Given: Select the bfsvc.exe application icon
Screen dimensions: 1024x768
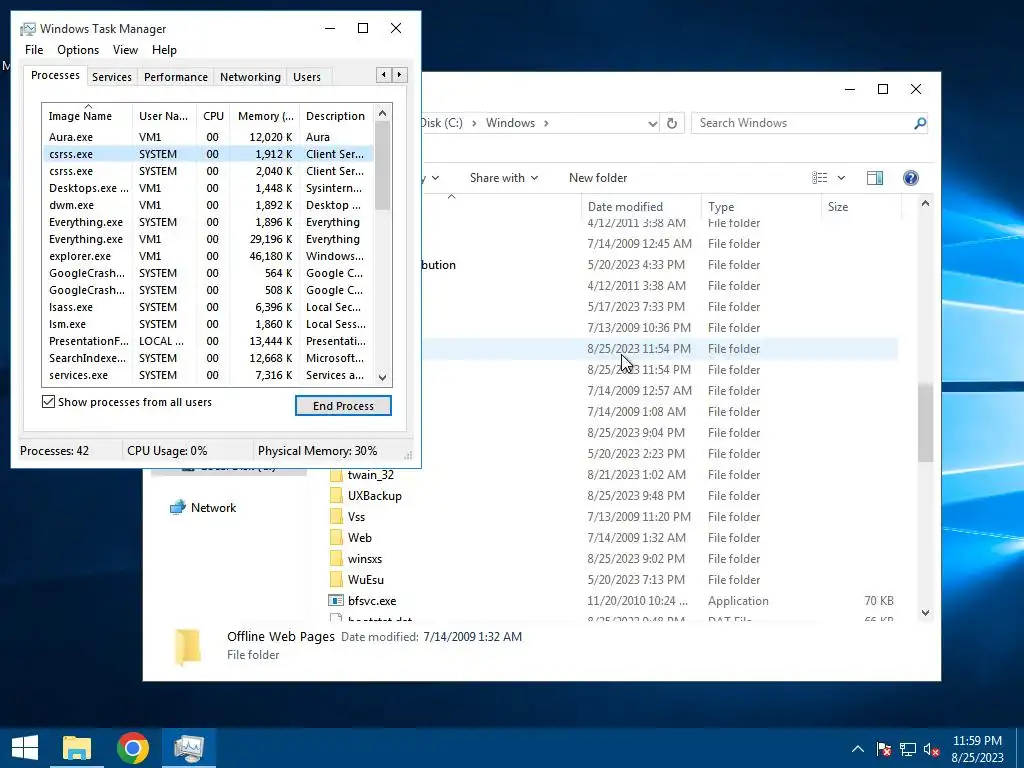Looking at the screenshot, I should click(x=336, y=601).
